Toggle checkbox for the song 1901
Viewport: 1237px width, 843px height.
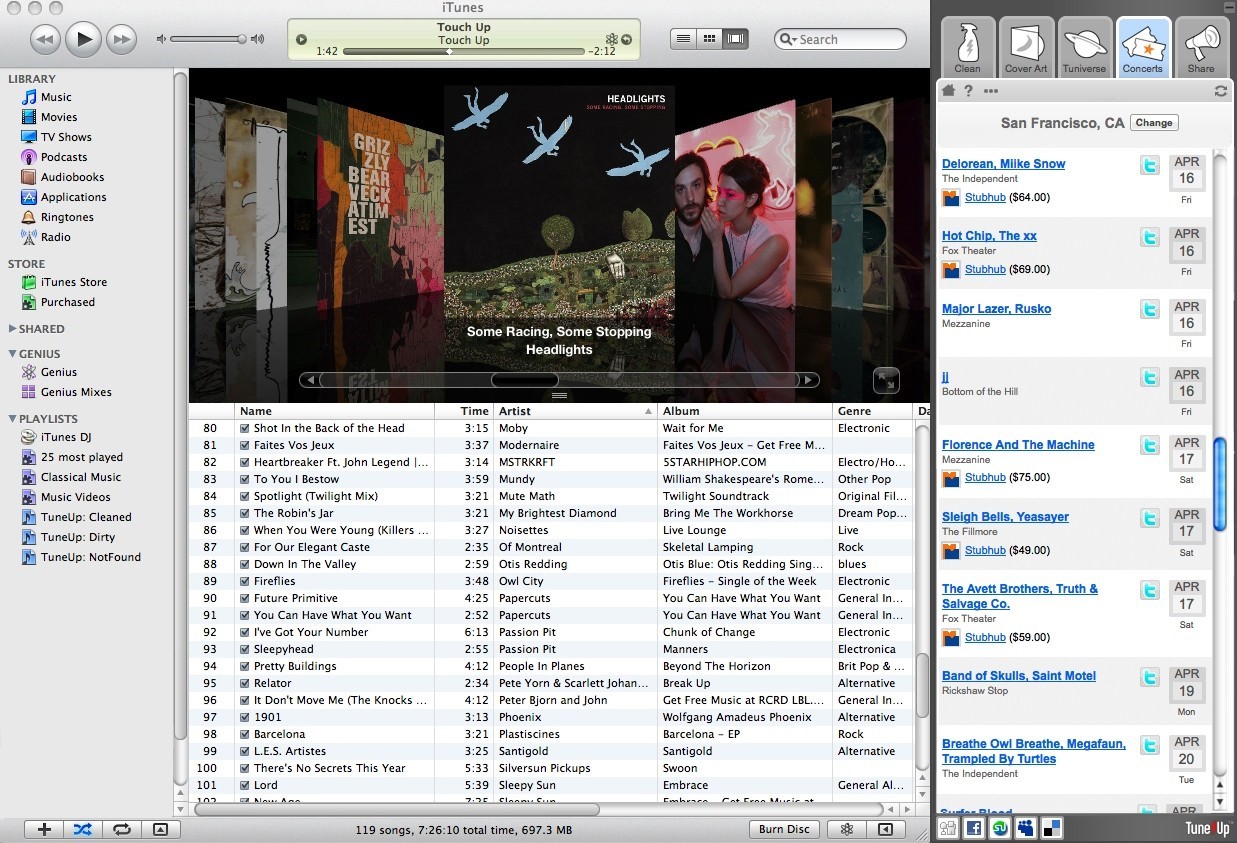(x=244, y=717)
